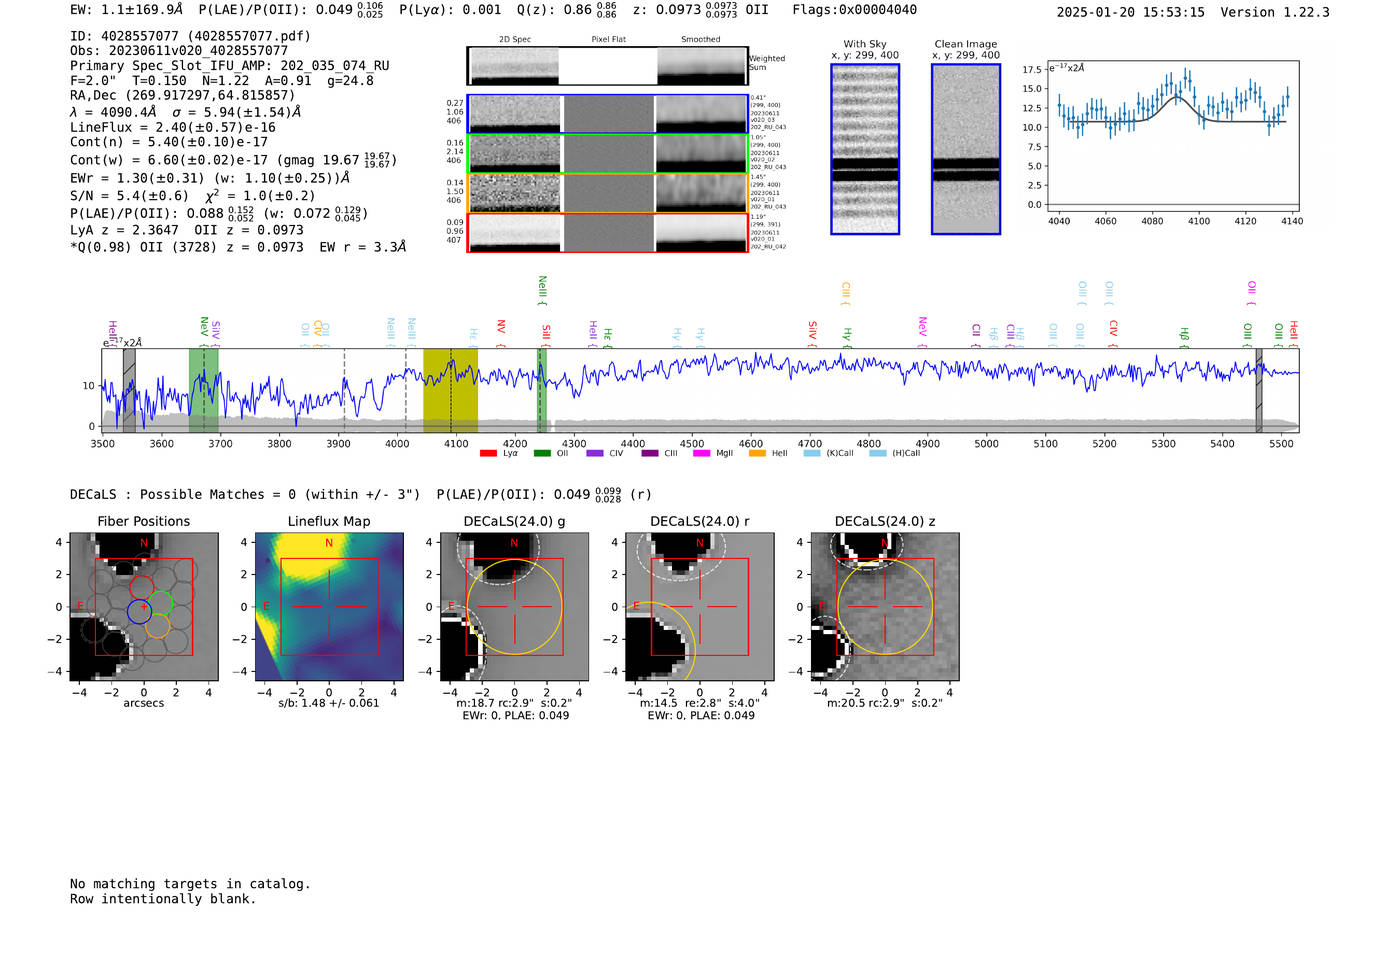Click the Primary Spec_Slot_IFU_AMP line
The width and height of the screenshot is (1400, 953).
(x=230, y=65)
